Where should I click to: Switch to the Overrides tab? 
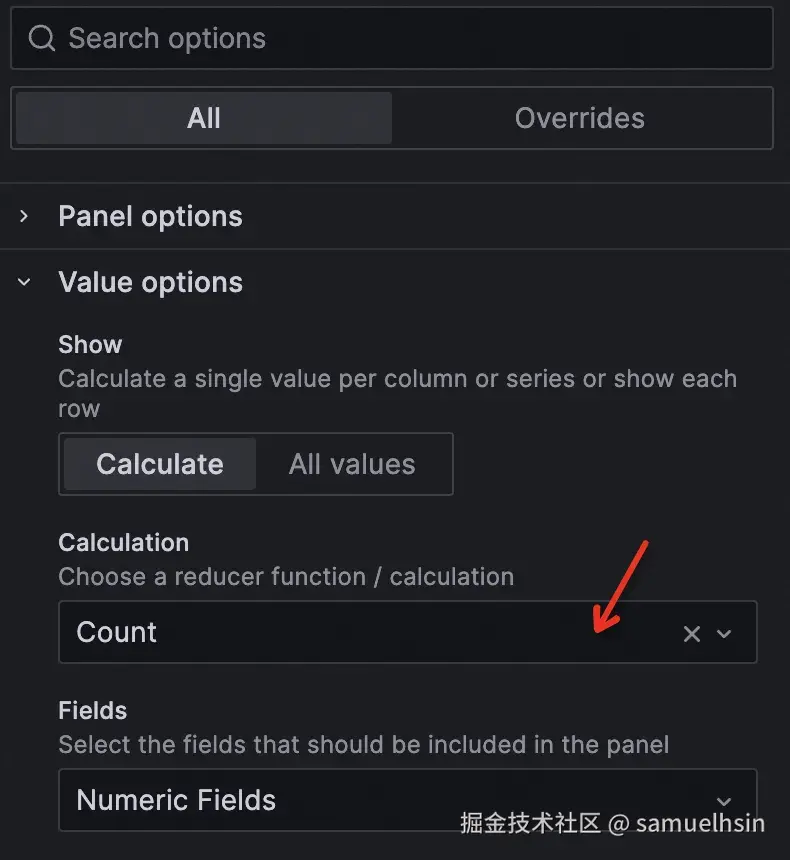click(x=579, y=118)
